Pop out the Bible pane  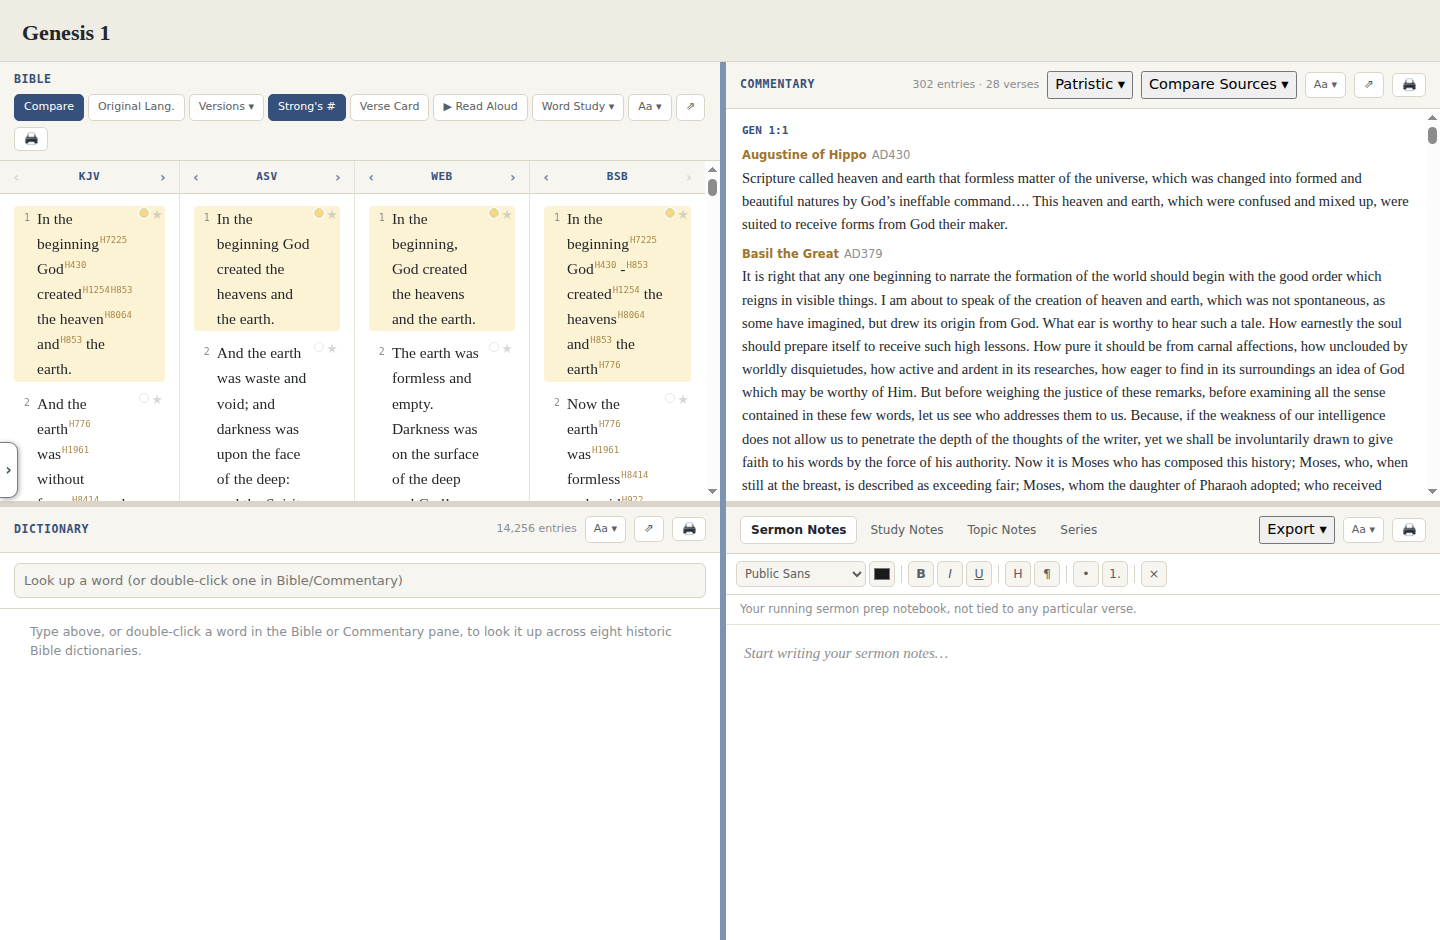[x=690, y=107]
